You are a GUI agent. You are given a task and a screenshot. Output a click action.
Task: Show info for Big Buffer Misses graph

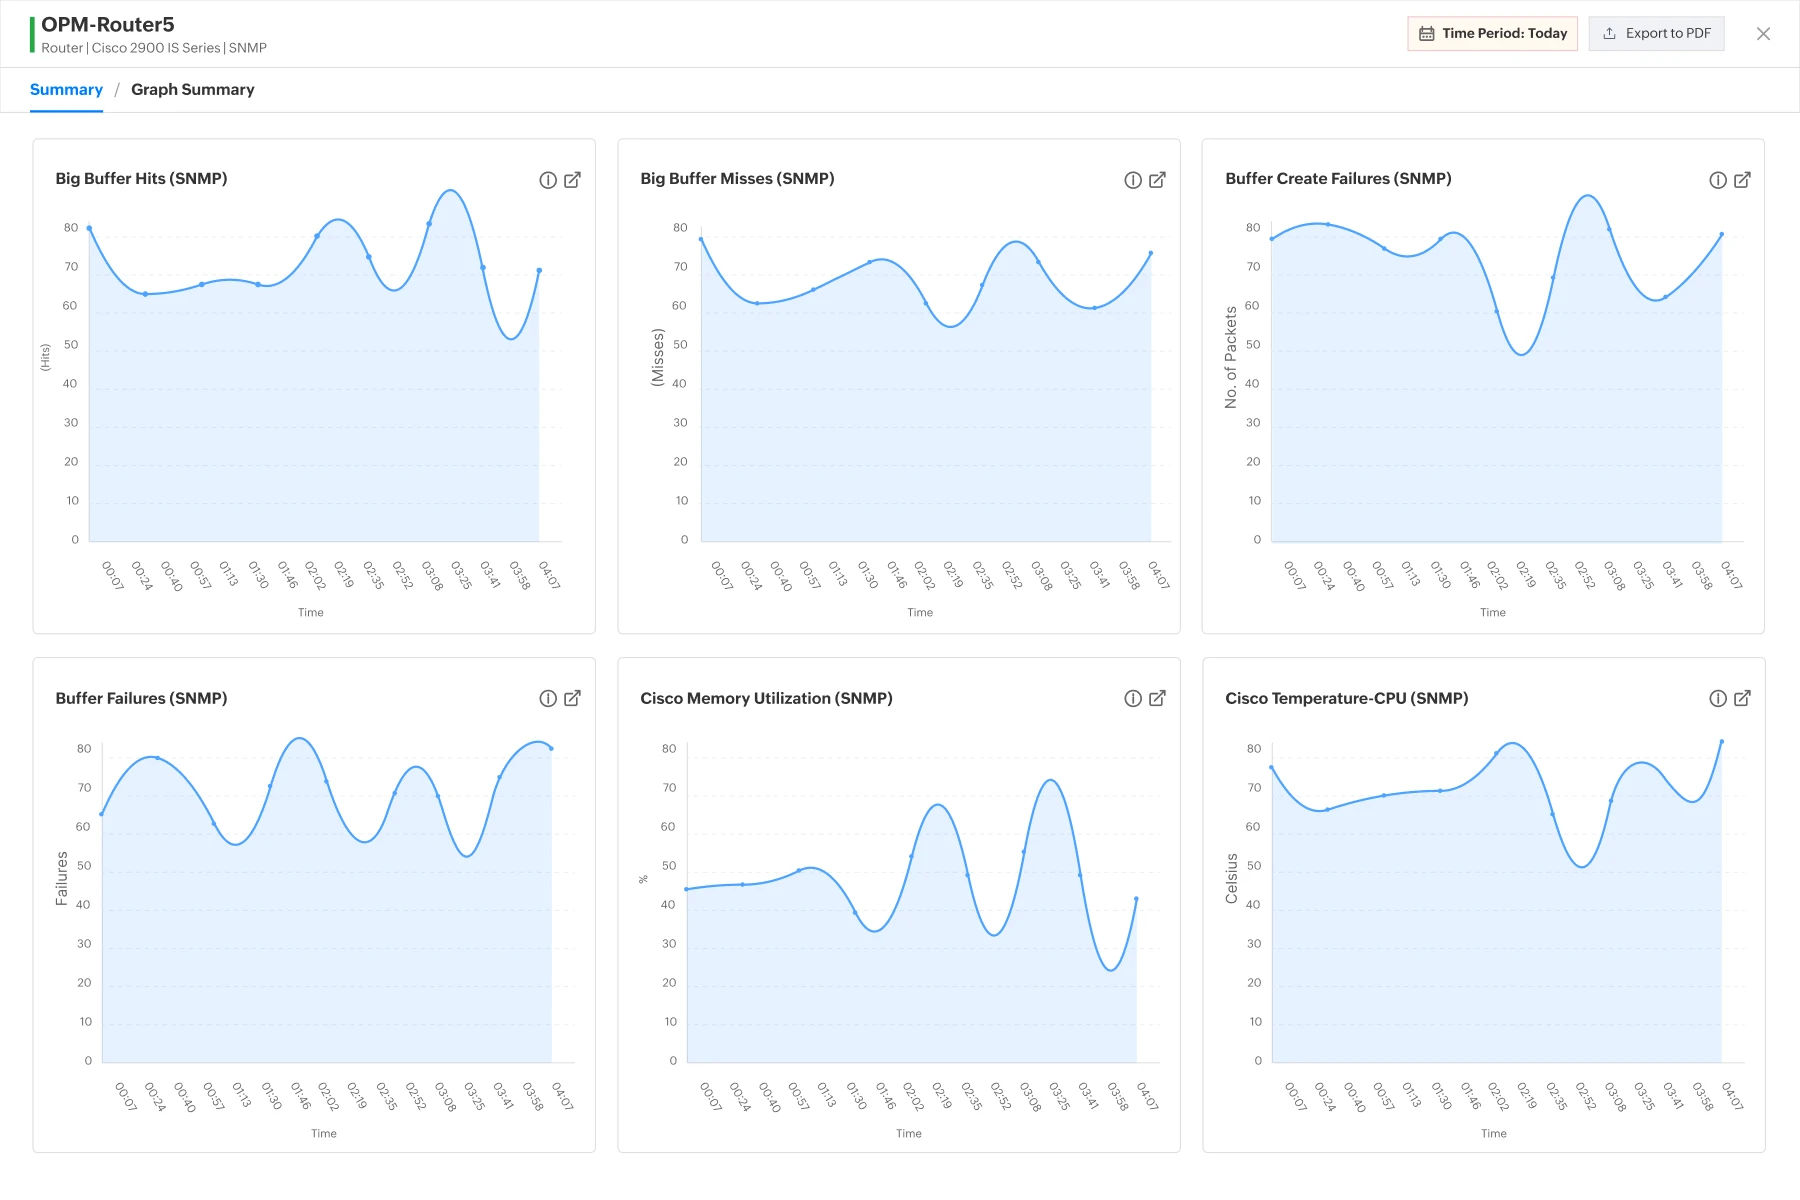[1133, 180]
